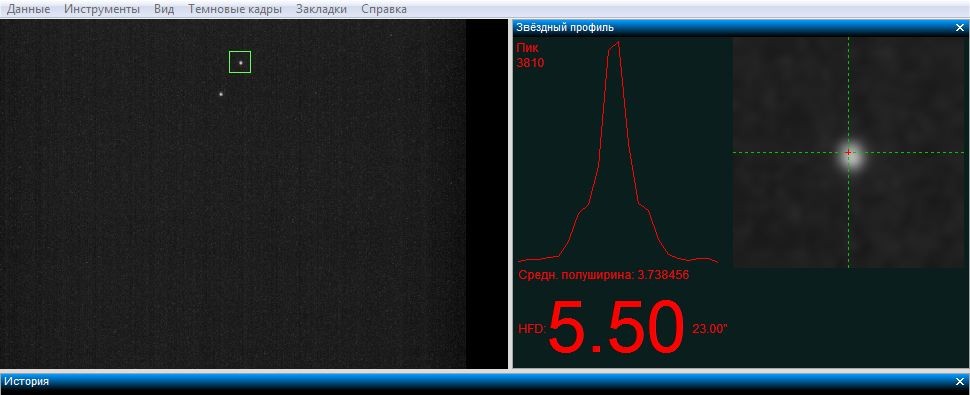Select the star inside the green box

(240, 62)
